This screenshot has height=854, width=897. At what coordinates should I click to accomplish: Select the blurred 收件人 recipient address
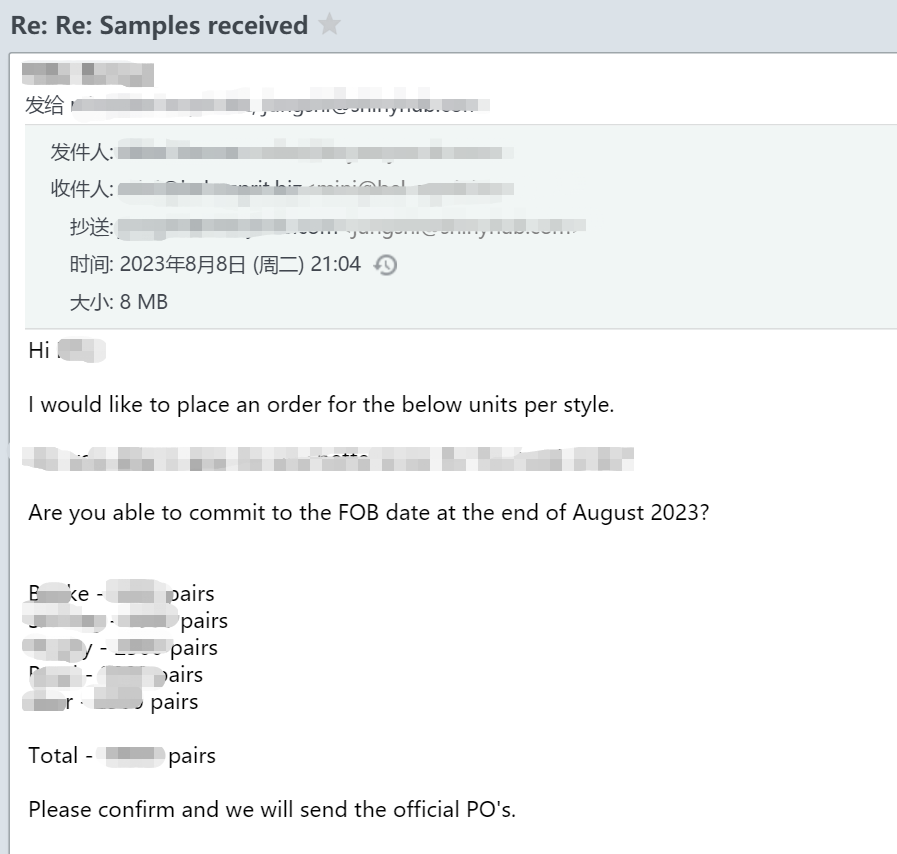click(x=315, y=188)
